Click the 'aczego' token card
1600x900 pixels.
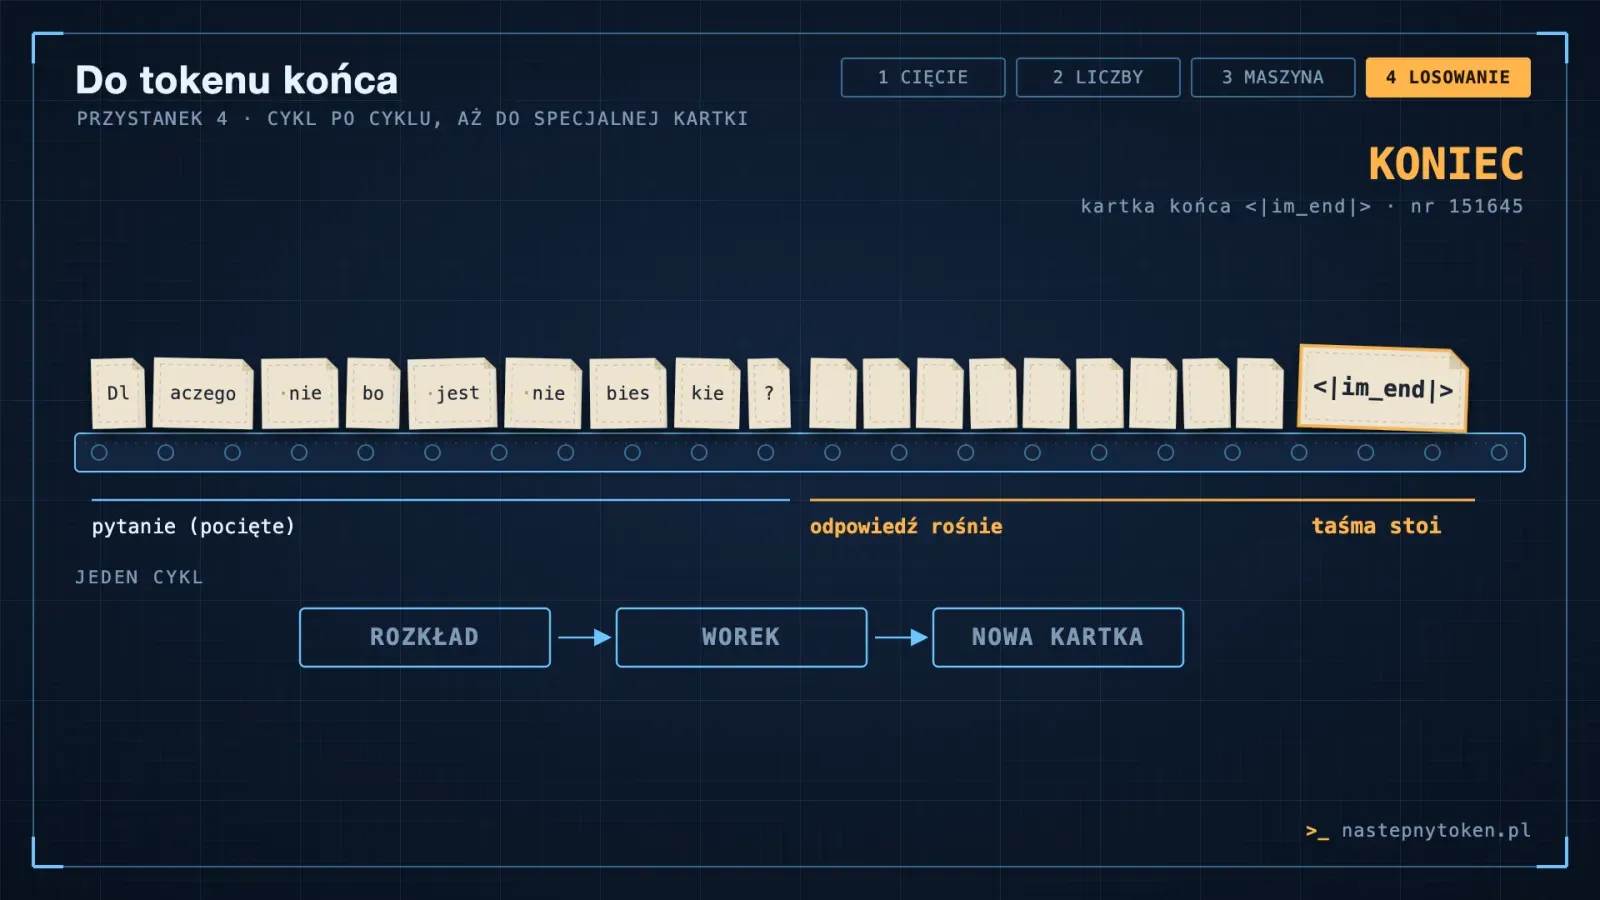tap(203, 393)
